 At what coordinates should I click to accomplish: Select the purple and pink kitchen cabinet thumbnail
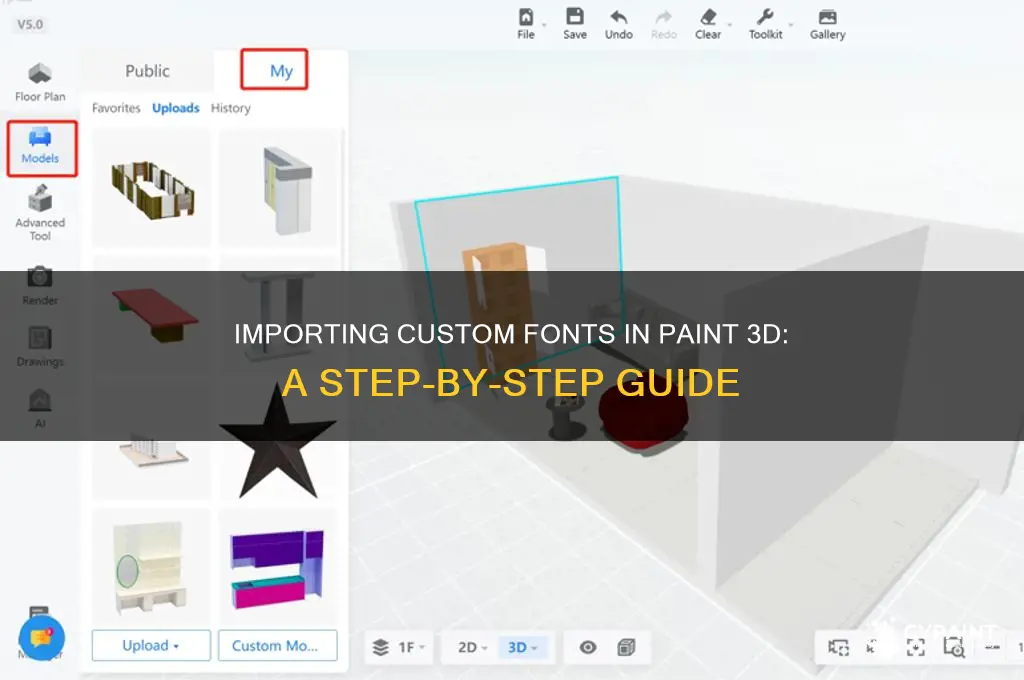click(278, 568)
